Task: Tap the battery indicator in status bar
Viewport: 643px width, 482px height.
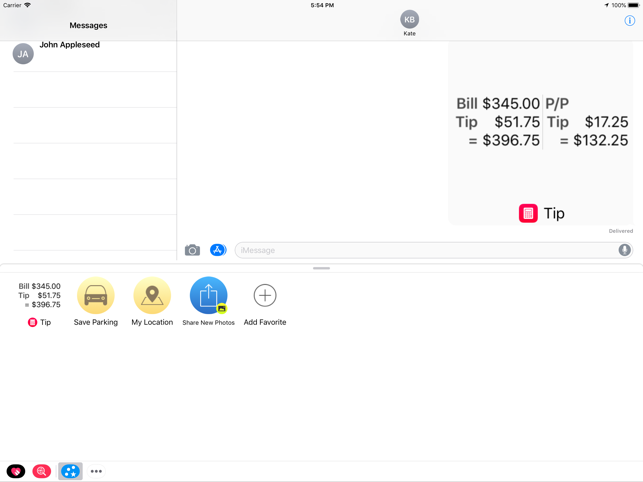Action: click(633, 5)
